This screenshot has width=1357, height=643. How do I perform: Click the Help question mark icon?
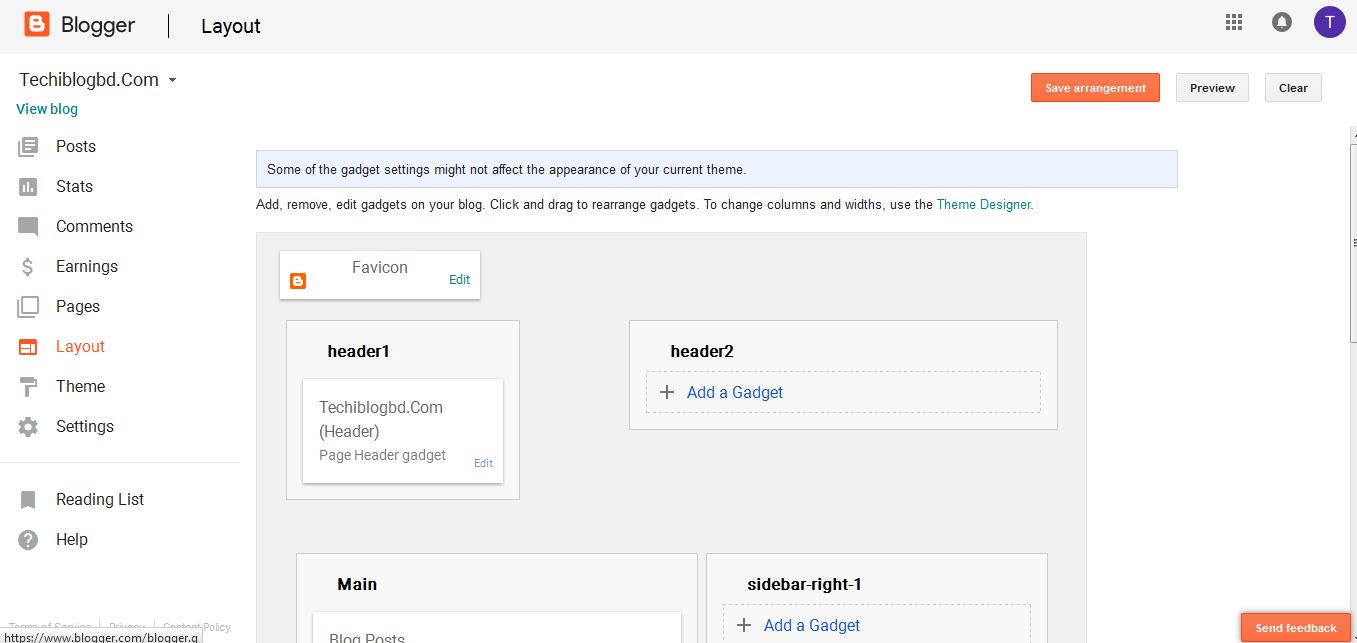28,540
